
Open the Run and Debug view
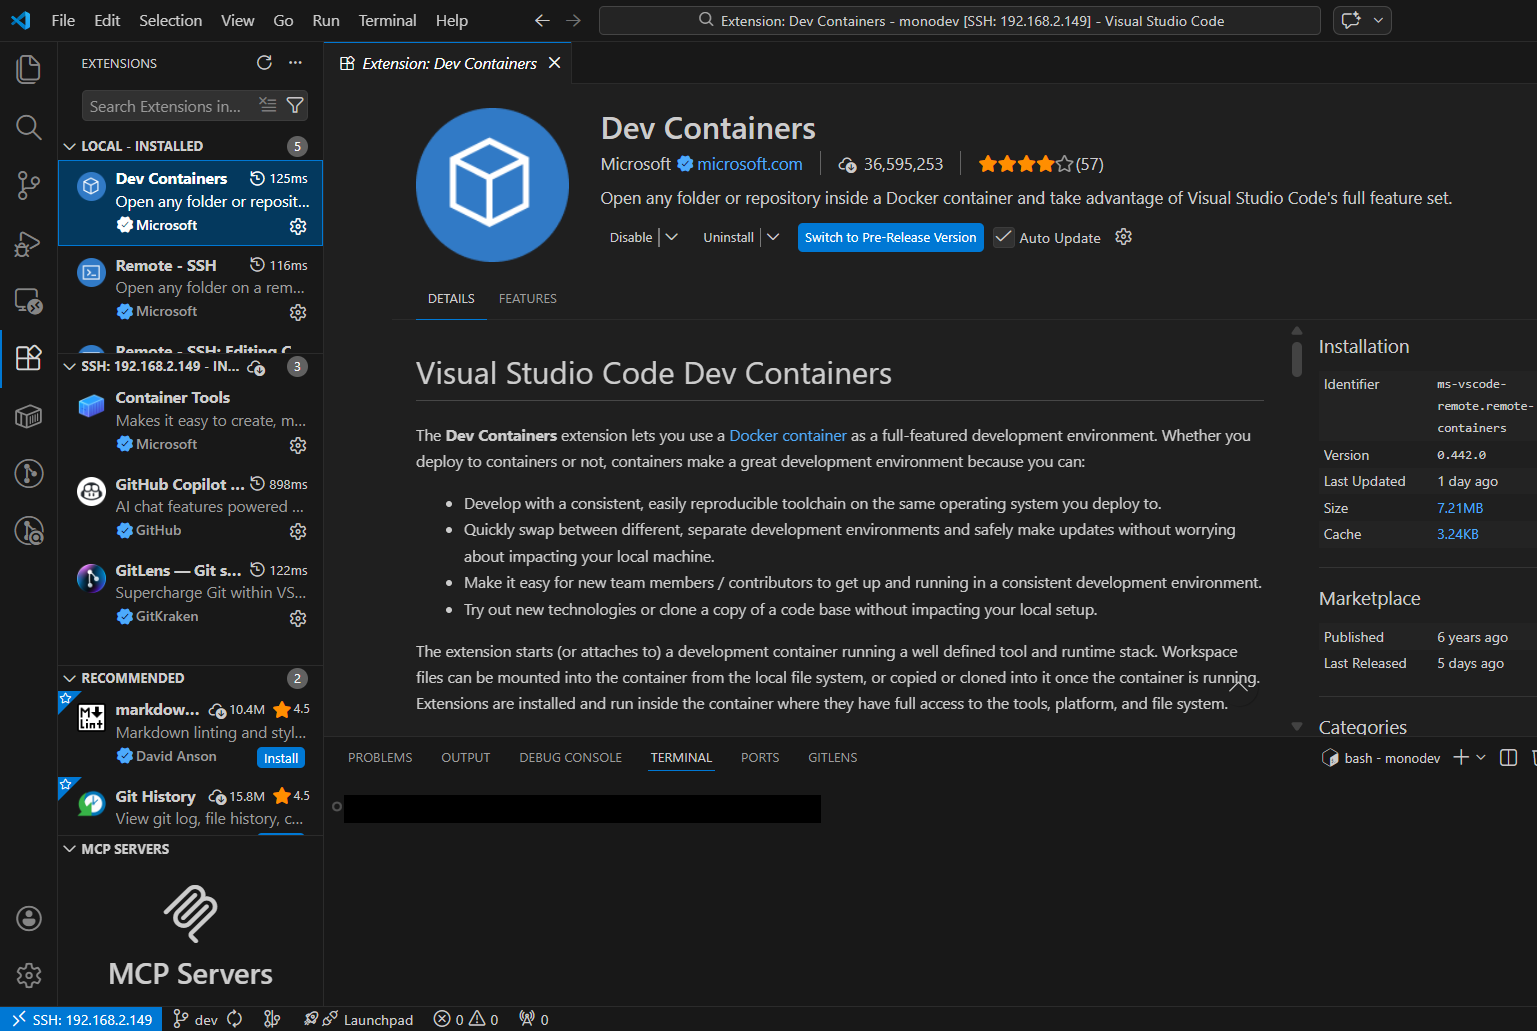(29, 243)
